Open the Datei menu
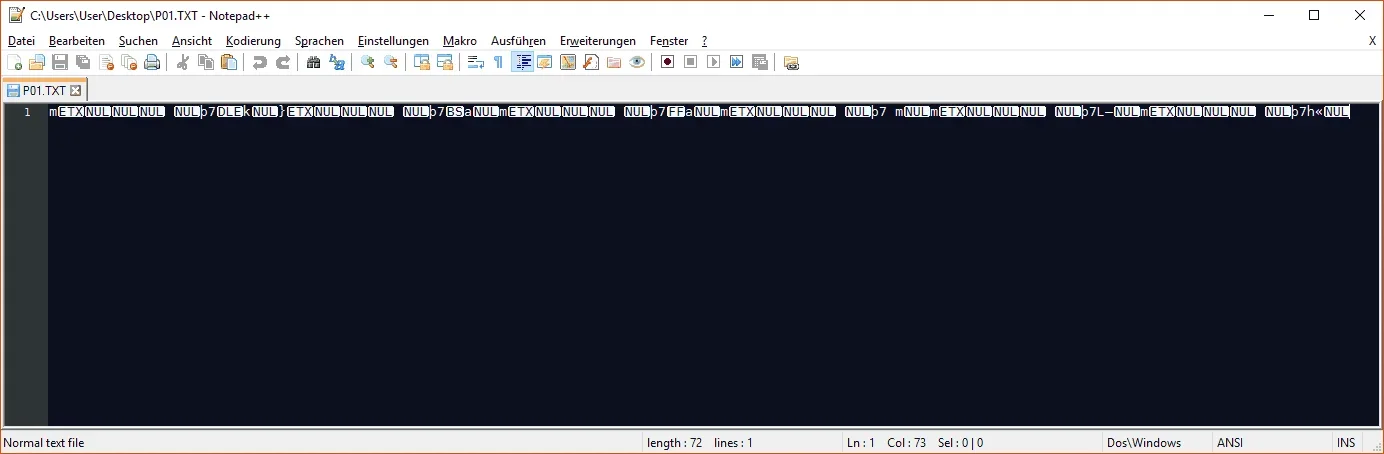This screenshot has height=454, width=1384. click(x=21, y=41)
